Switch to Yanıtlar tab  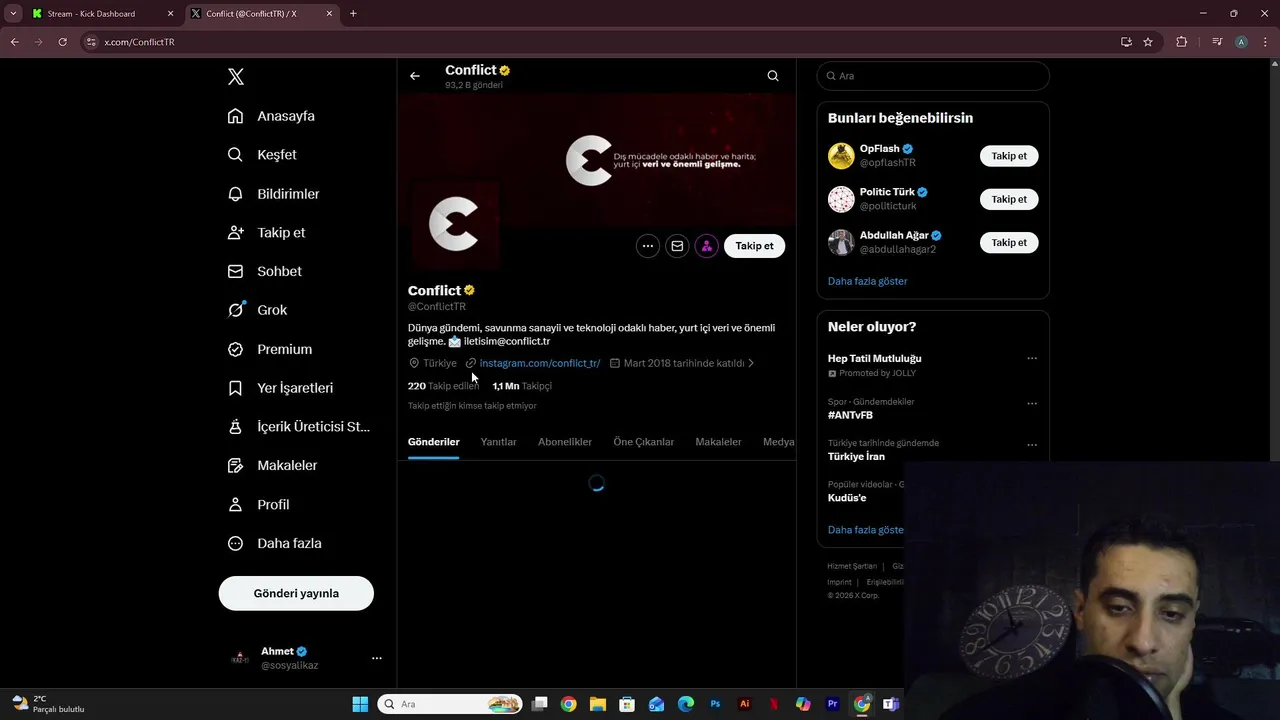click(498, 442)
